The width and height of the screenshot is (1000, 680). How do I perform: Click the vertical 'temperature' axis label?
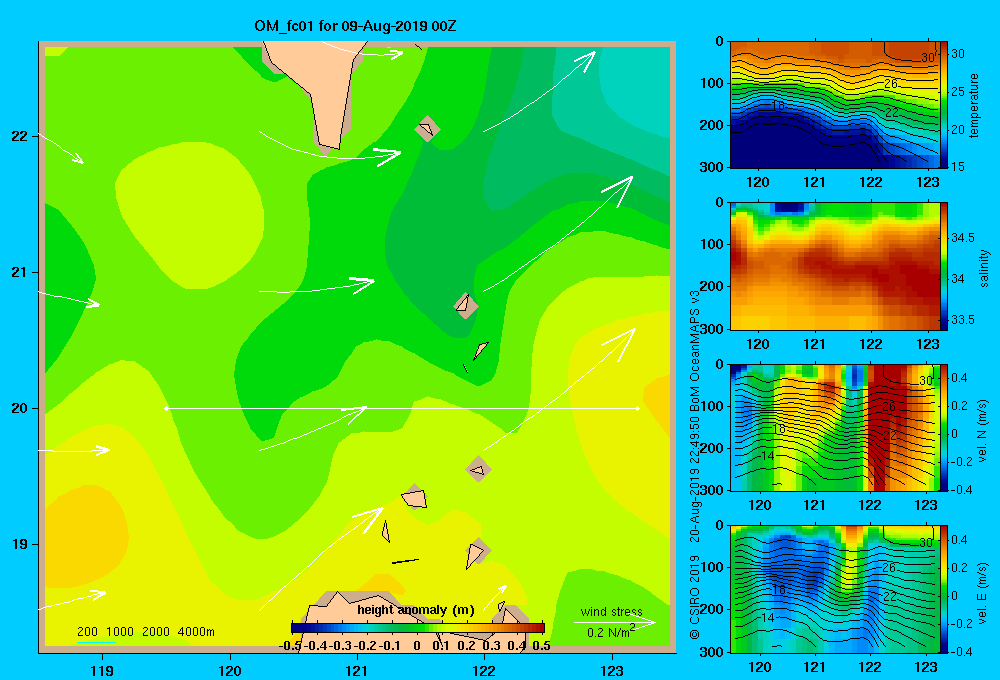[974, 105]
